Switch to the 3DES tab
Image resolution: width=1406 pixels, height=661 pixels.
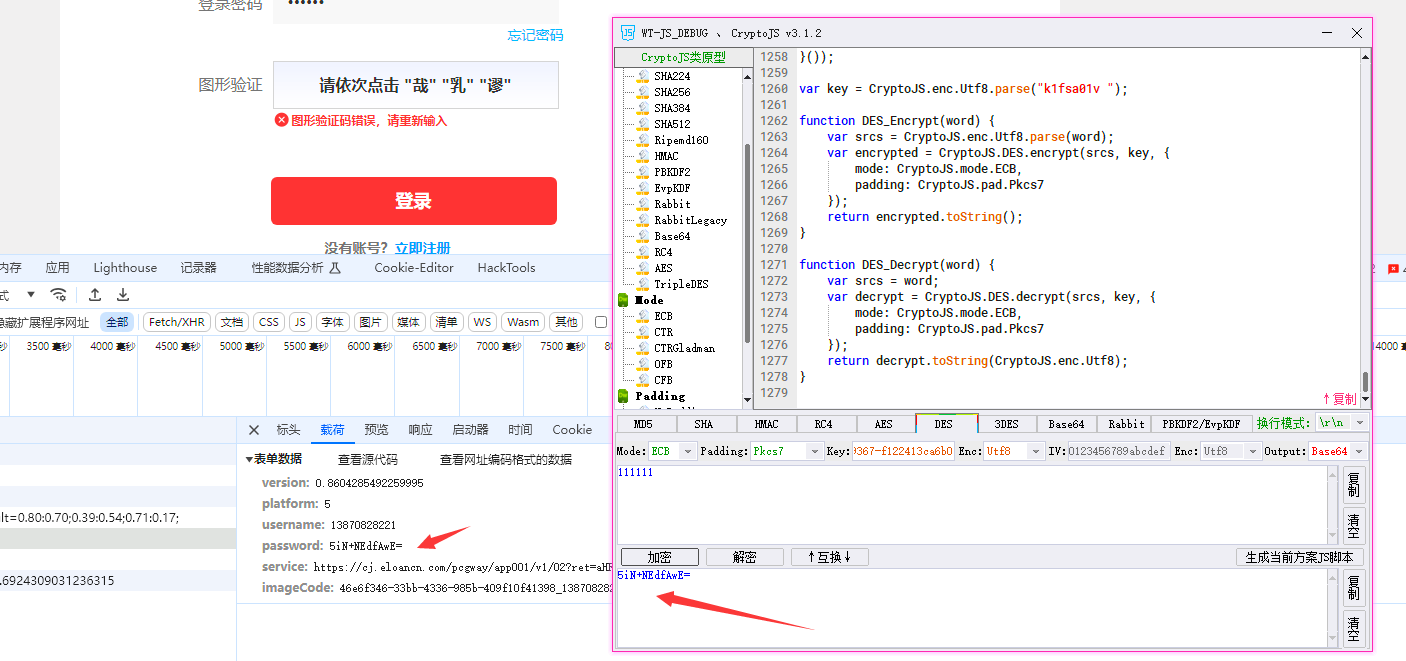click(1006, 424)
